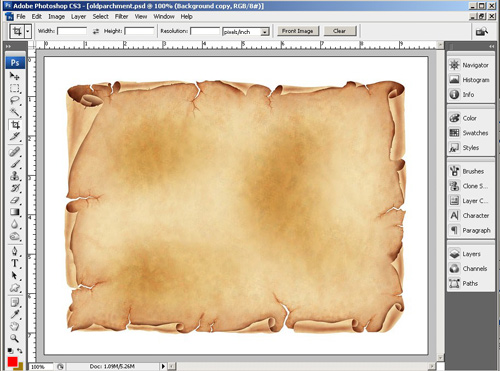Select the Move tool
This screenshot has height=371, width=500.
[14, 76]
